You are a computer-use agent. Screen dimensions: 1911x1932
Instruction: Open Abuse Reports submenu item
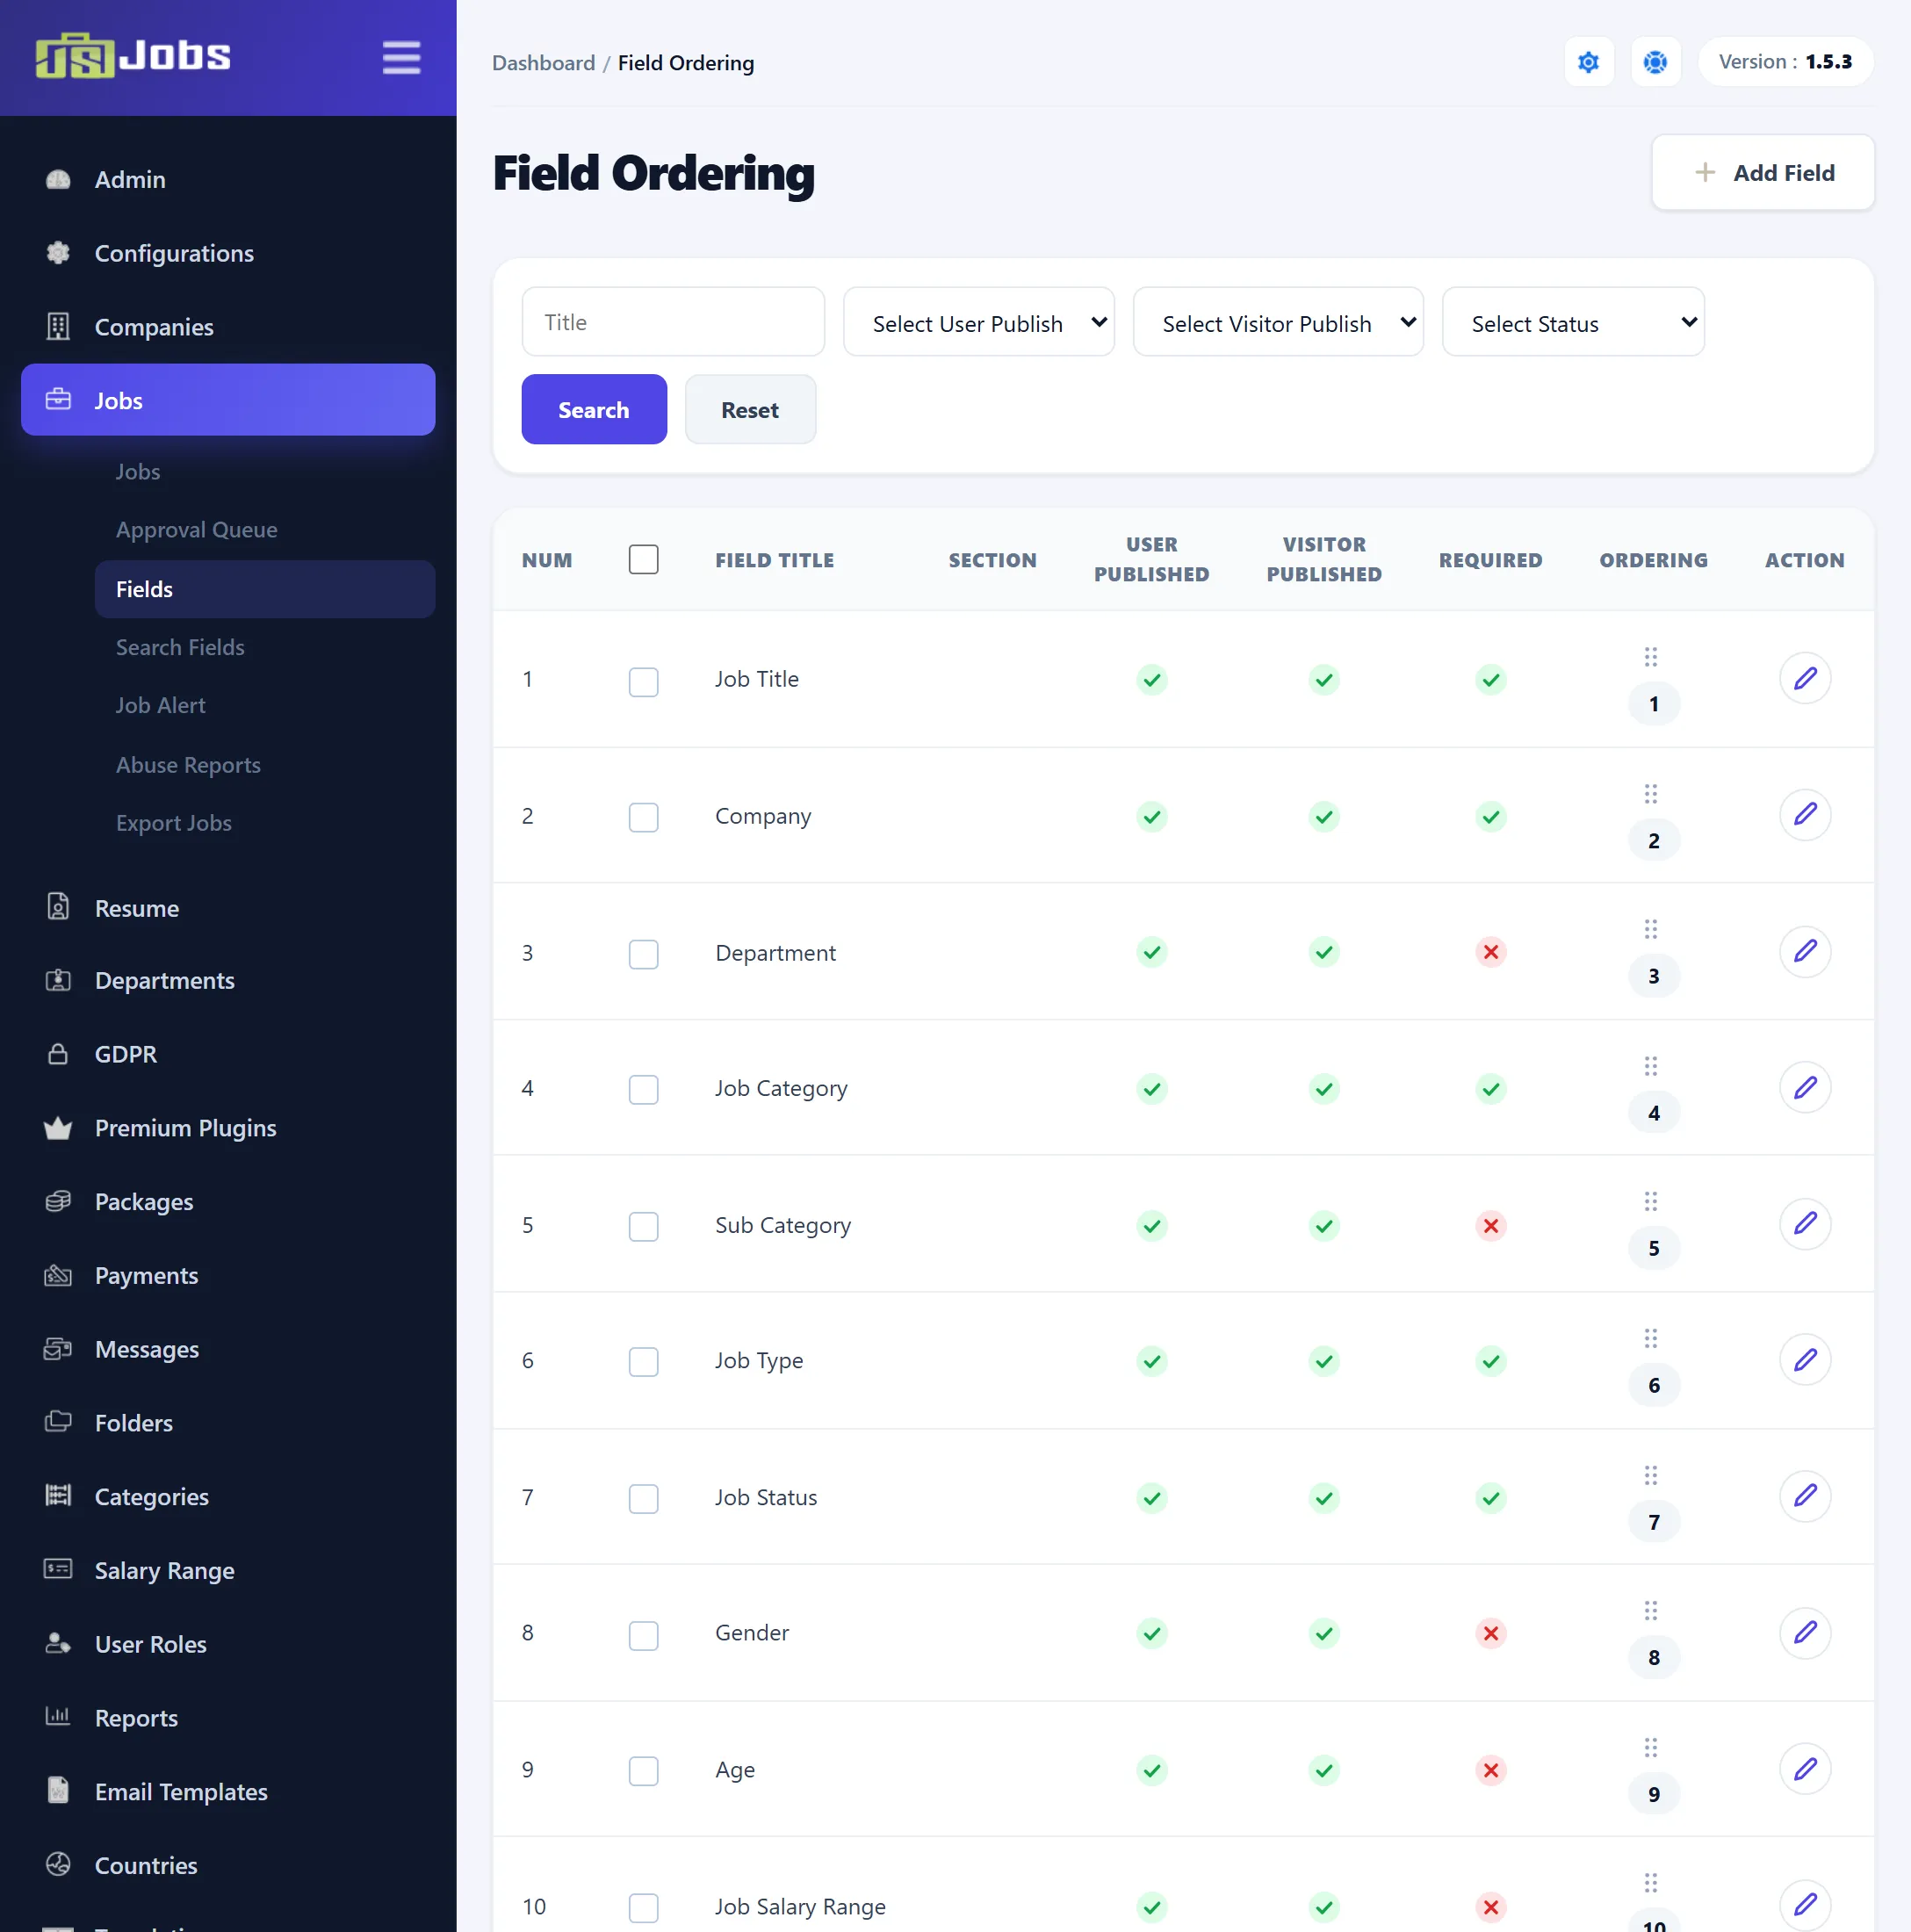pyautogui.click(x=188, y=765)
